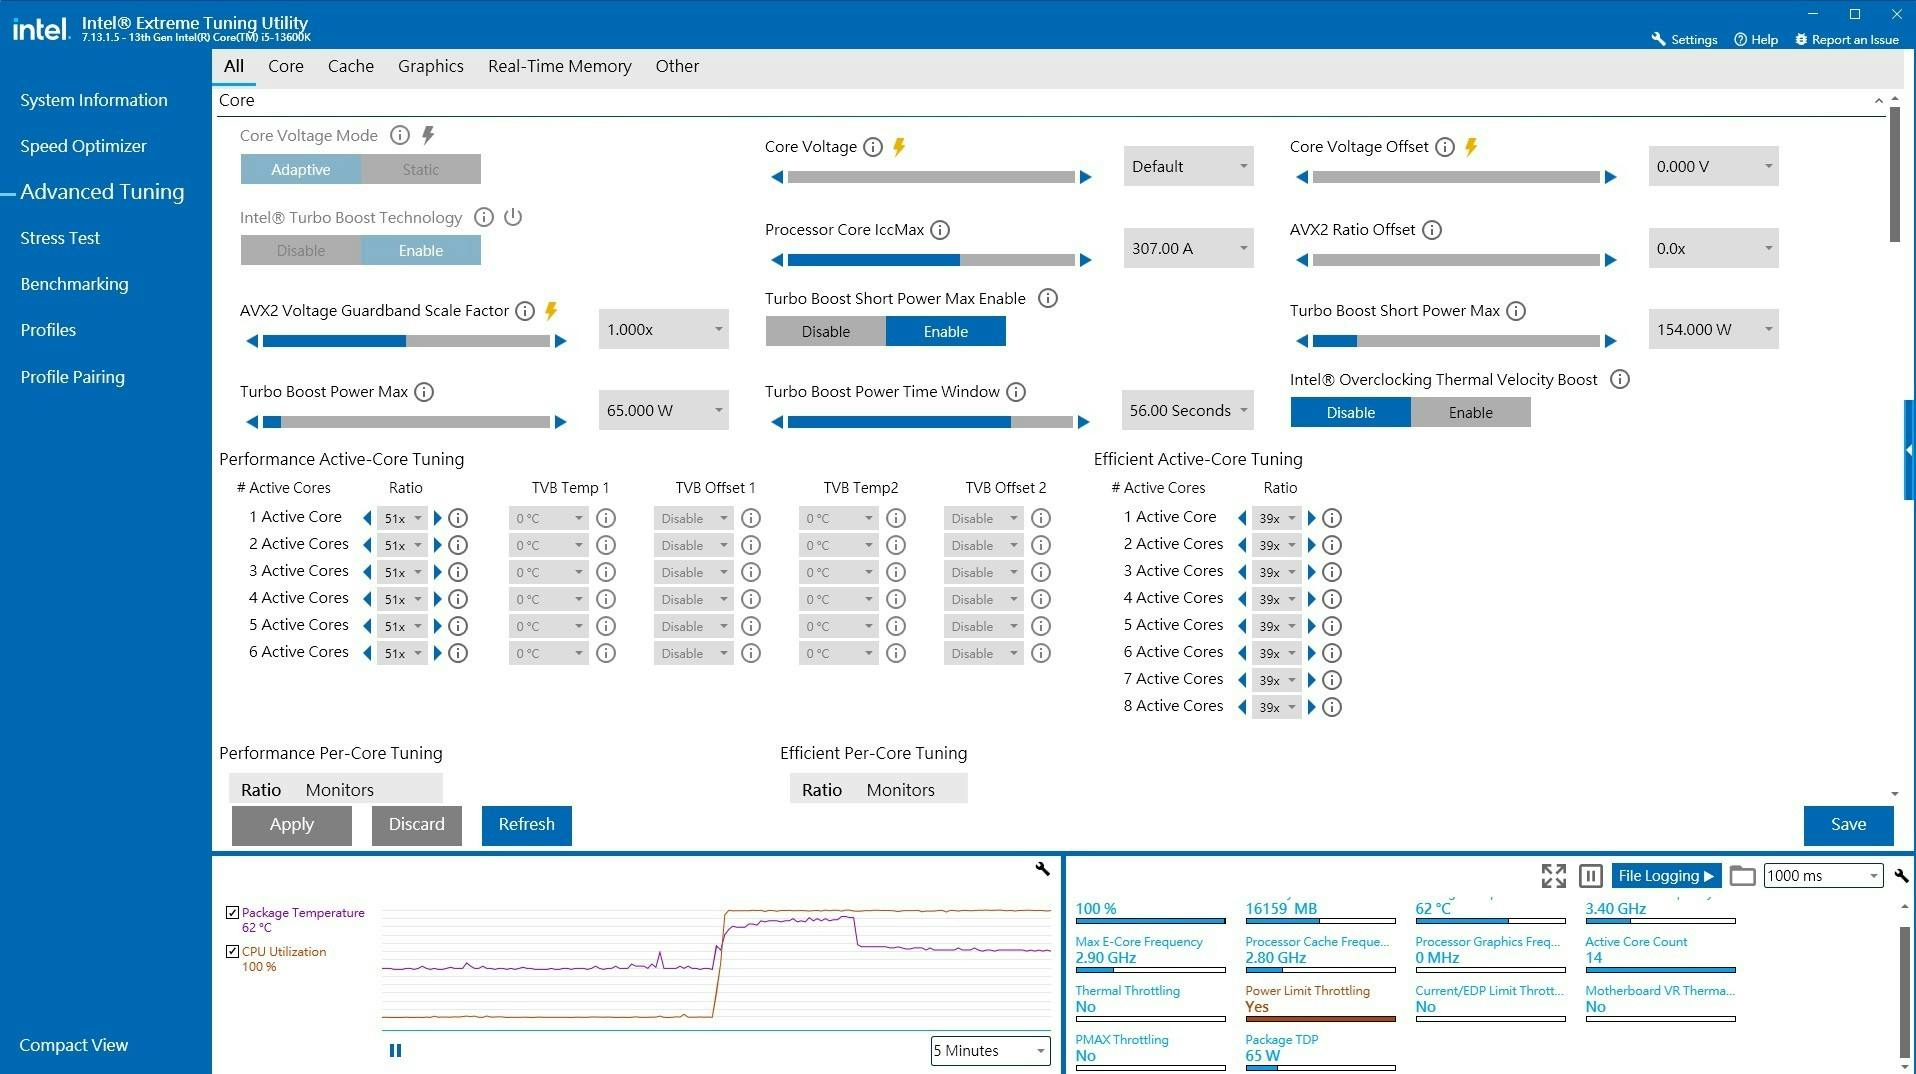Pause the monitoring values panel
This screenshot has width=1916, height=1074.
coord(1590,876)
